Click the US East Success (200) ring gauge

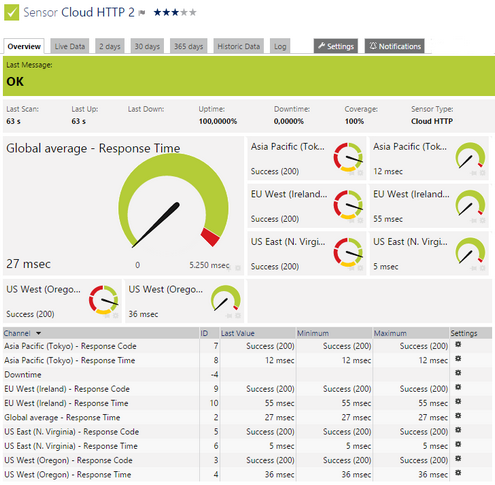point(348,252)
